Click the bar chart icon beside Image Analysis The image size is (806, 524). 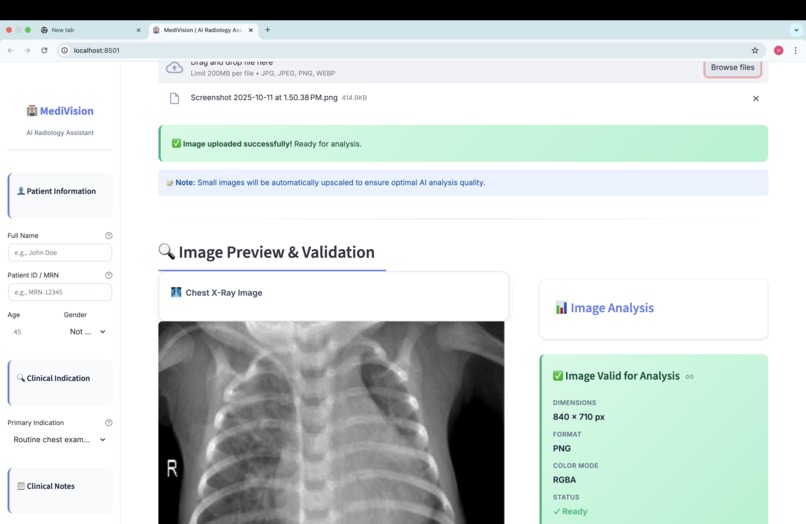click(561, 308)
